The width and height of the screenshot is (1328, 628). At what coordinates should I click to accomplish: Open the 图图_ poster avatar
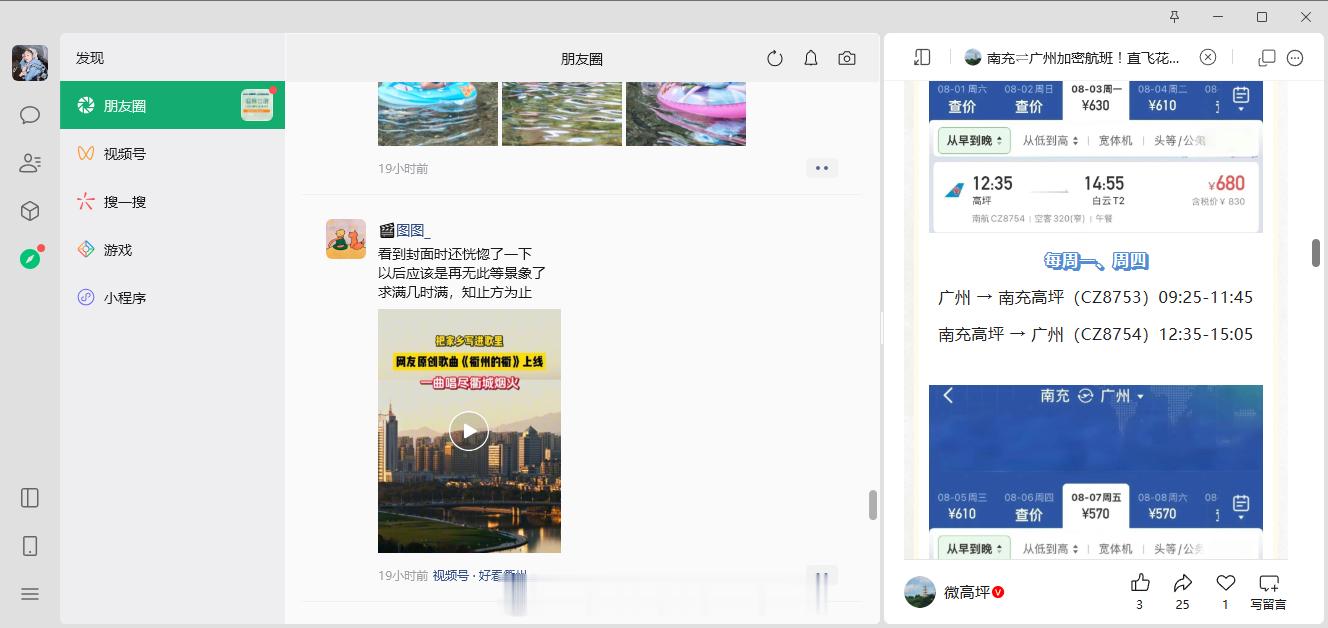click(346, 239)
